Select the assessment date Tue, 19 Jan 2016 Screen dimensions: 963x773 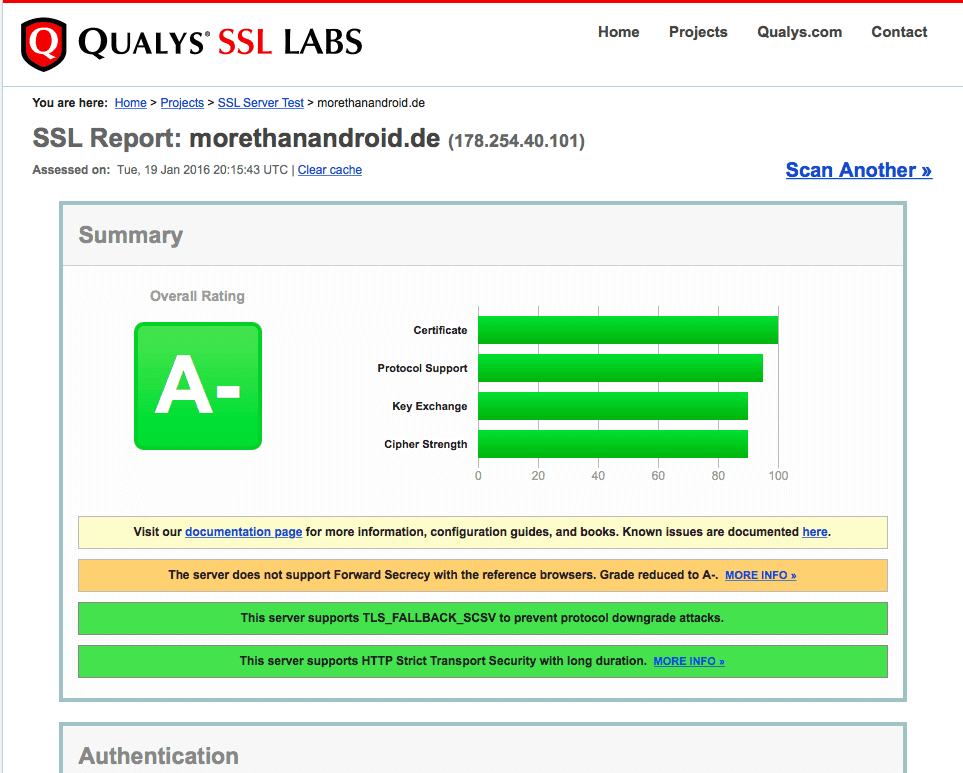click(x=163, y=170)
